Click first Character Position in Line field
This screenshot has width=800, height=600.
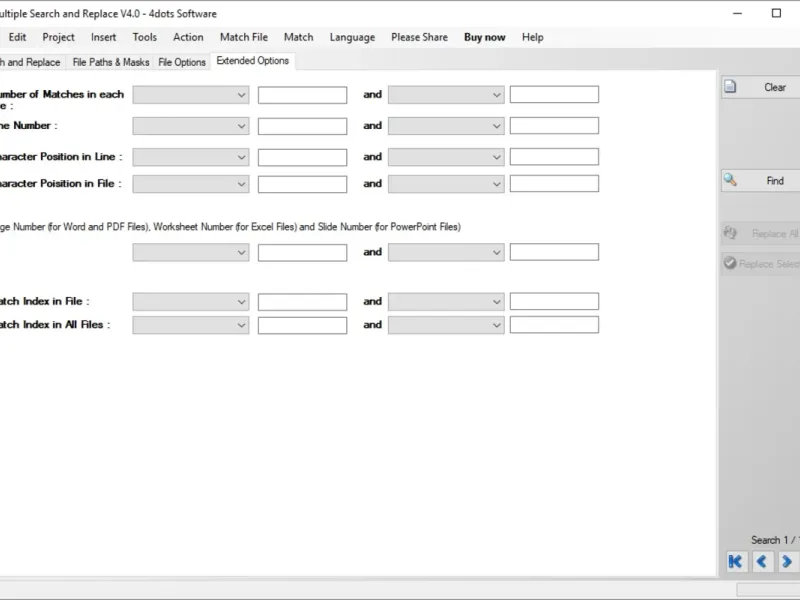click(303, 157)
